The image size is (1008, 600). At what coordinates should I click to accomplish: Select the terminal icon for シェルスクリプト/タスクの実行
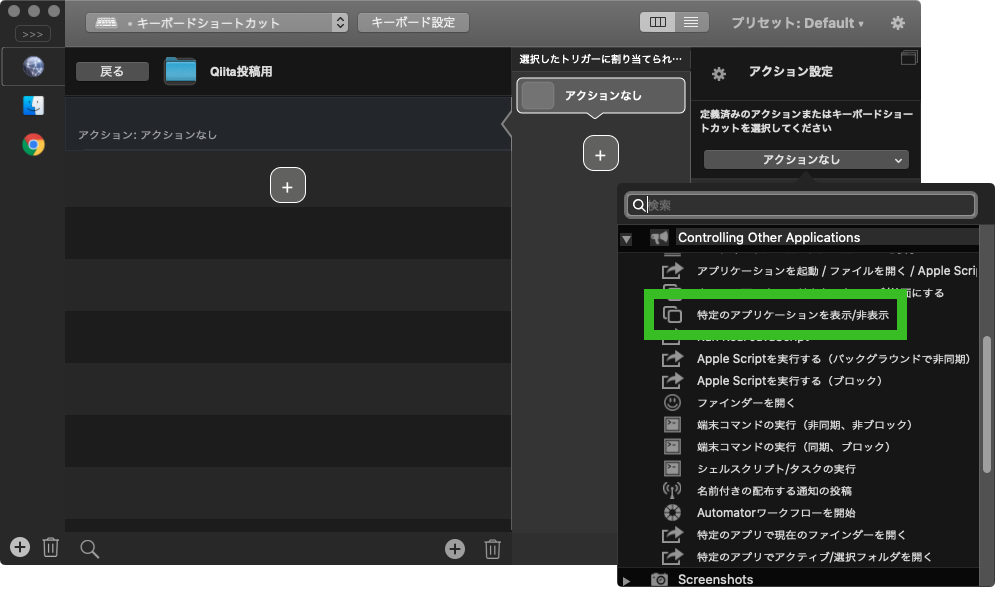[x=672, y=468]
